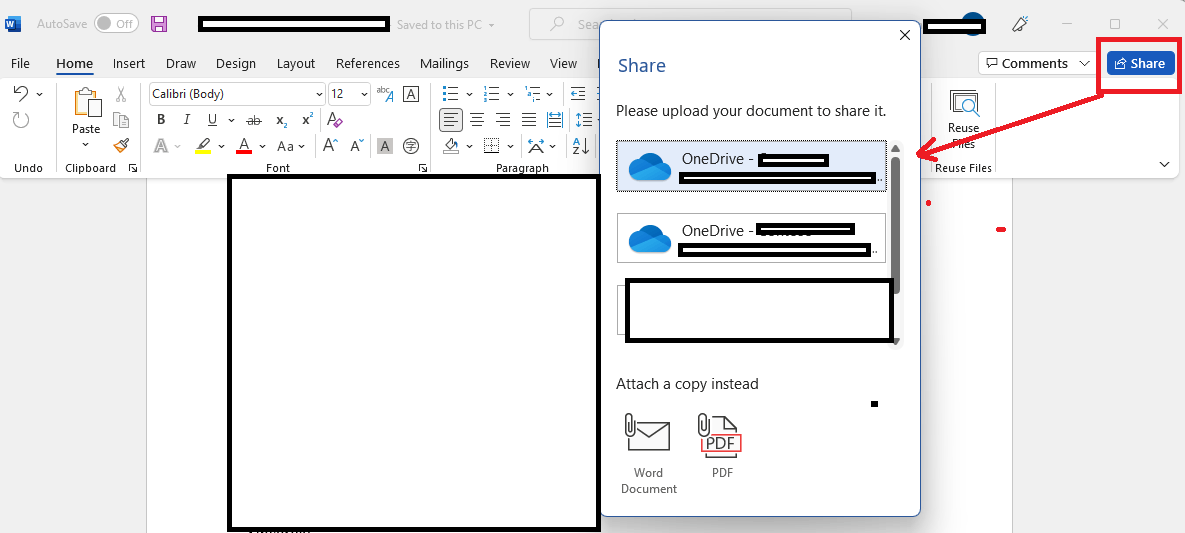Open the File menu
Image resolution: width=1185 pixels, height=533 pixels.
click(20, 64)
